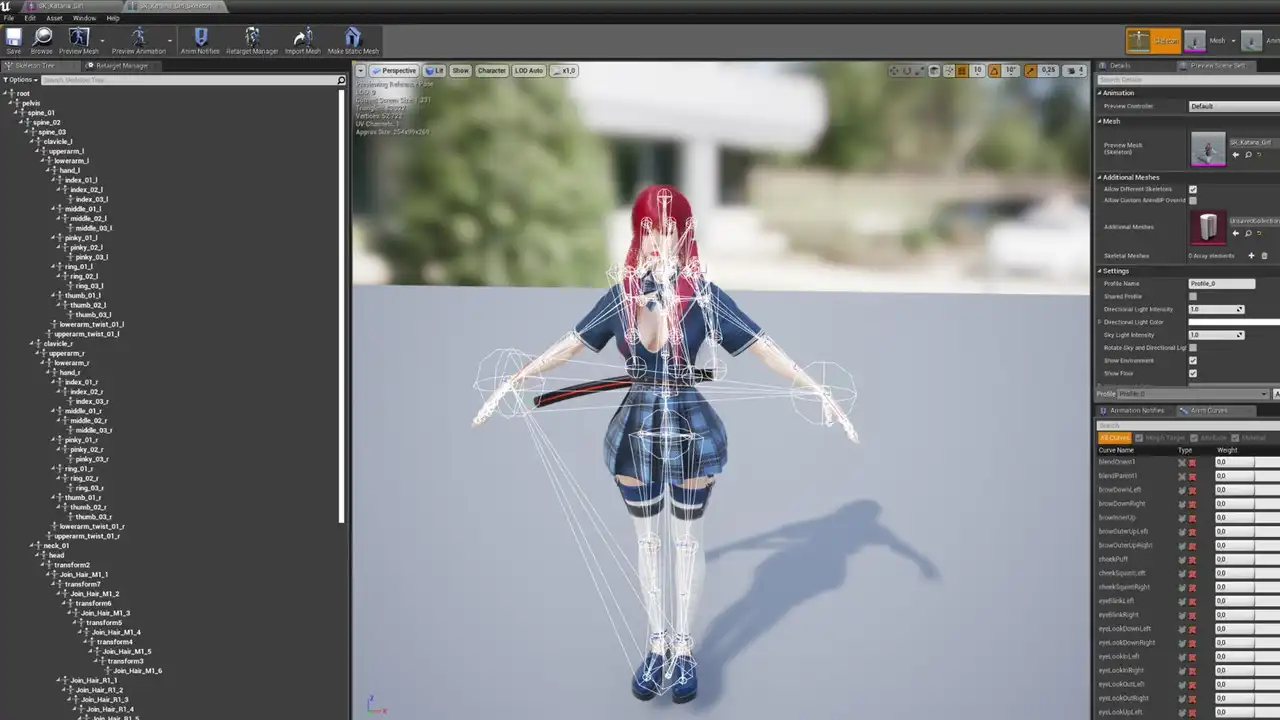
Task: Click the LOD Auto button
Action: tap(529, 71)
